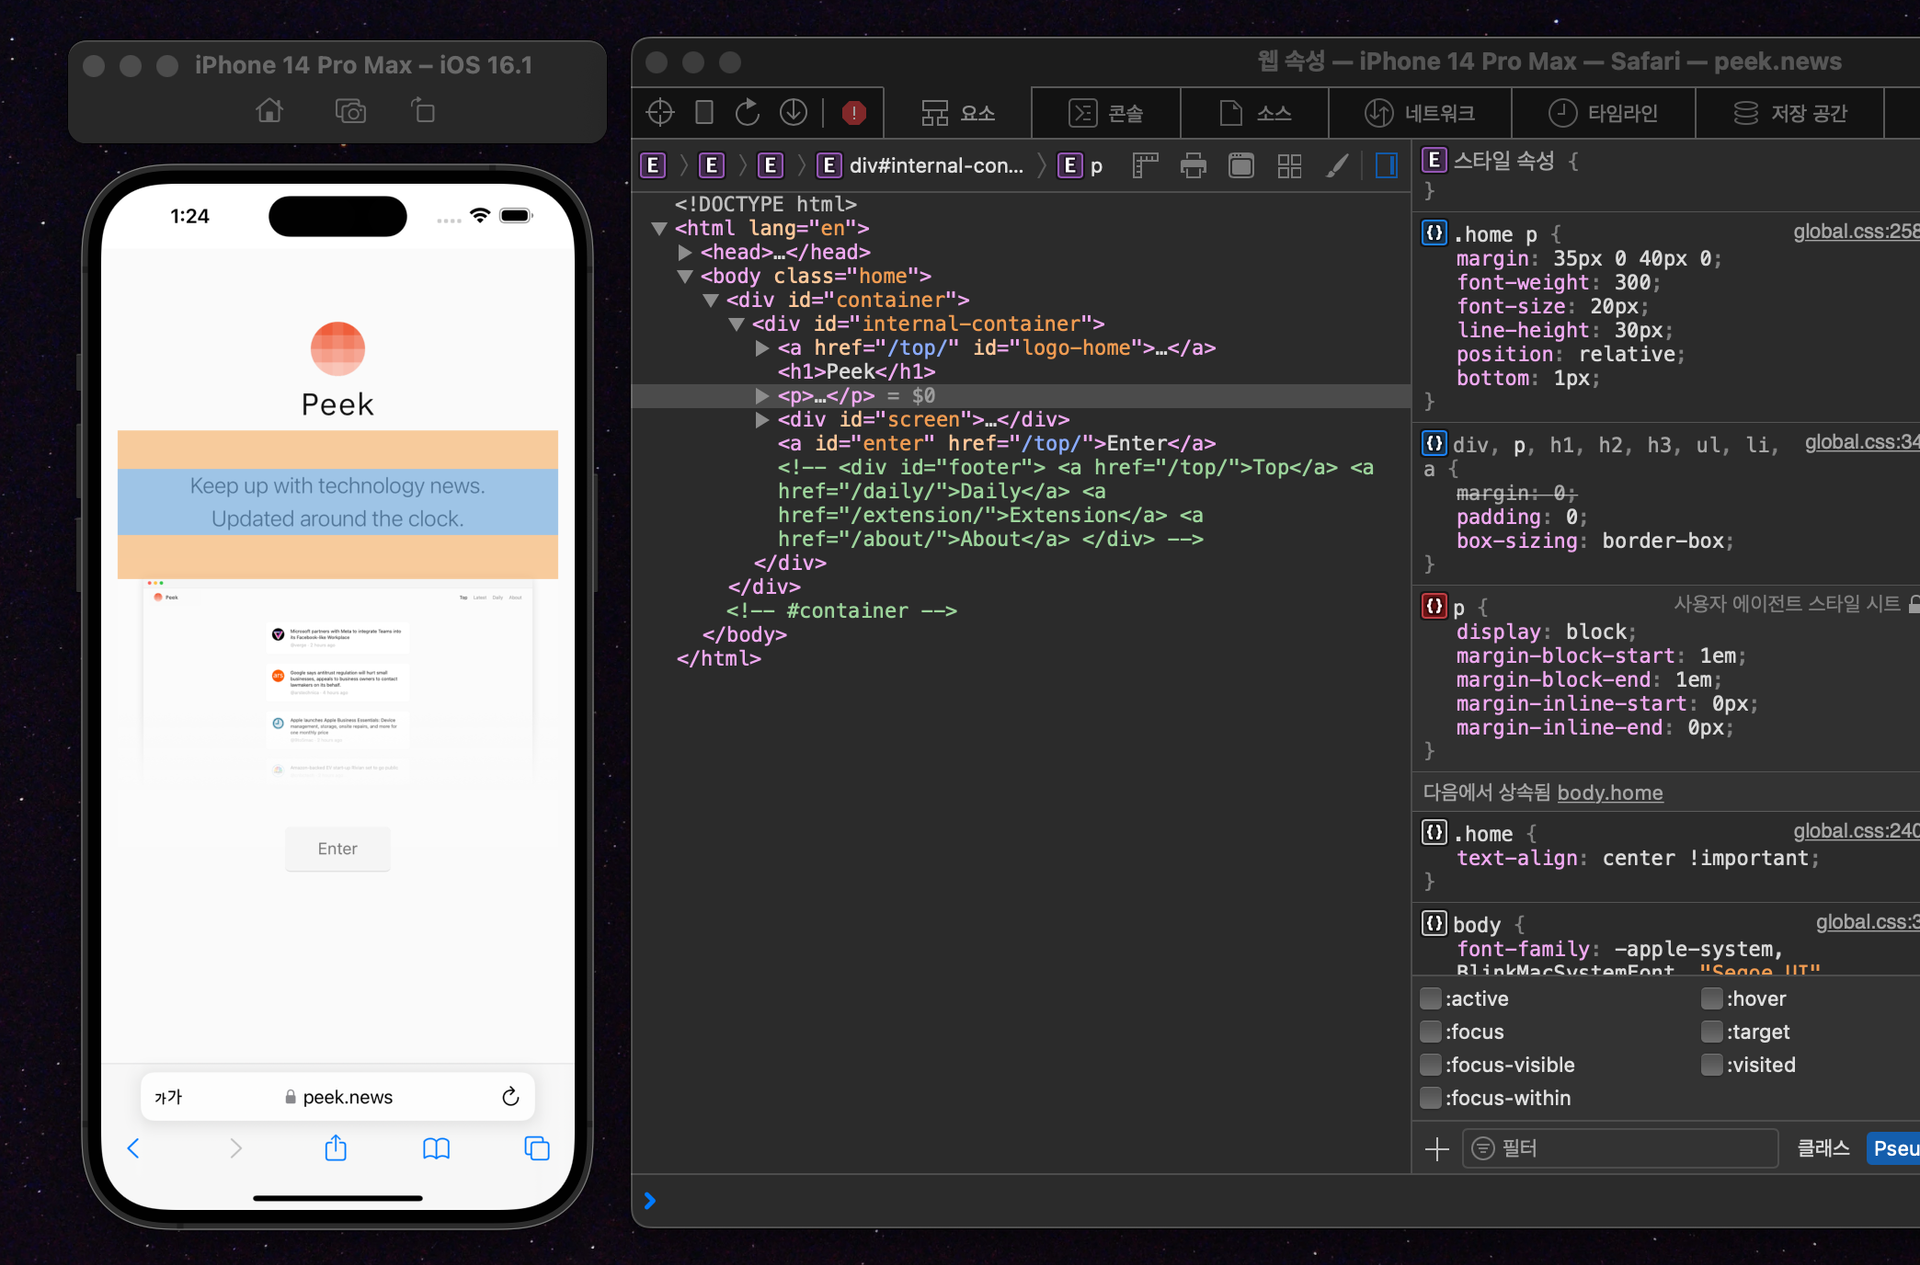Reload the inspected page

click(x=748, y=112)
